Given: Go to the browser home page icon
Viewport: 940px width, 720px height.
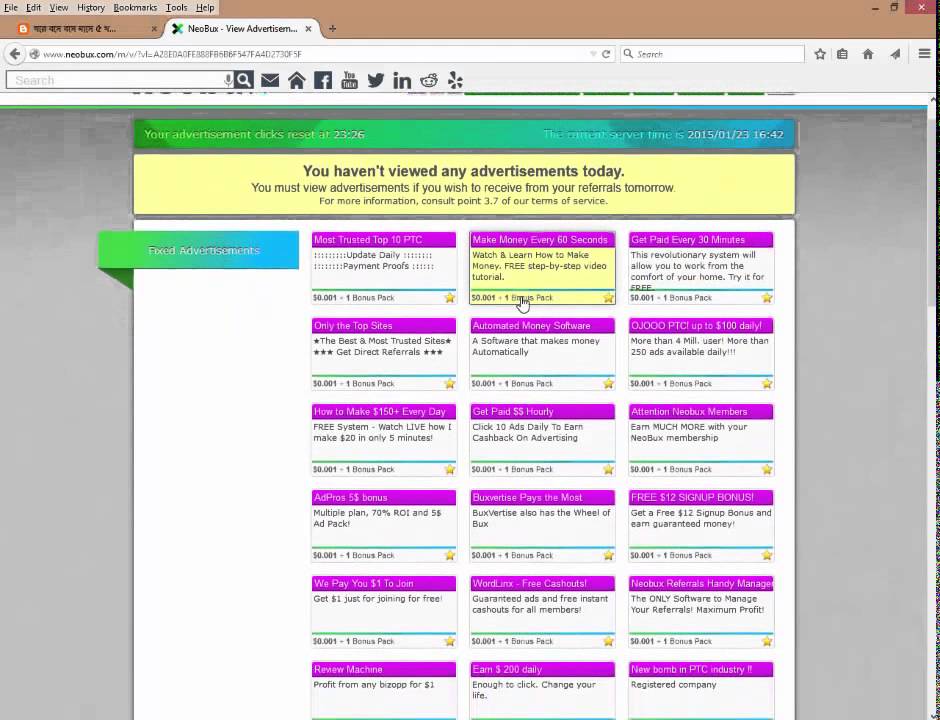Looking at the screenshot, I should coord(867,54).
